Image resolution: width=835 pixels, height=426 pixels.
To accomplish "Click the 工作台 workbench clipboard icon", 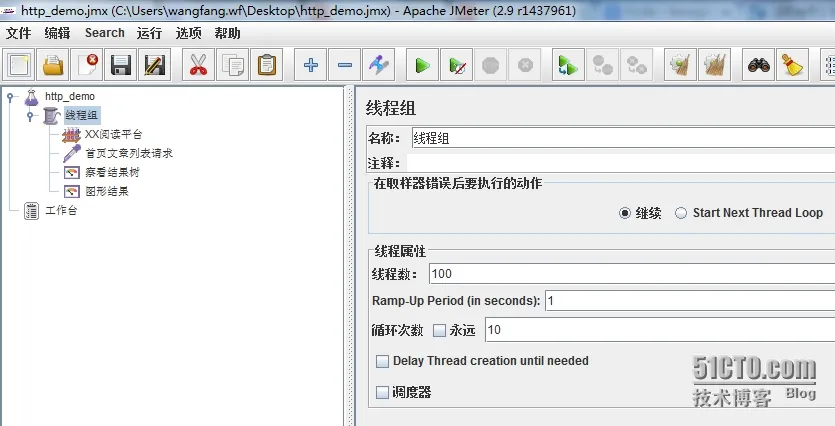I will tap(31, 211).
